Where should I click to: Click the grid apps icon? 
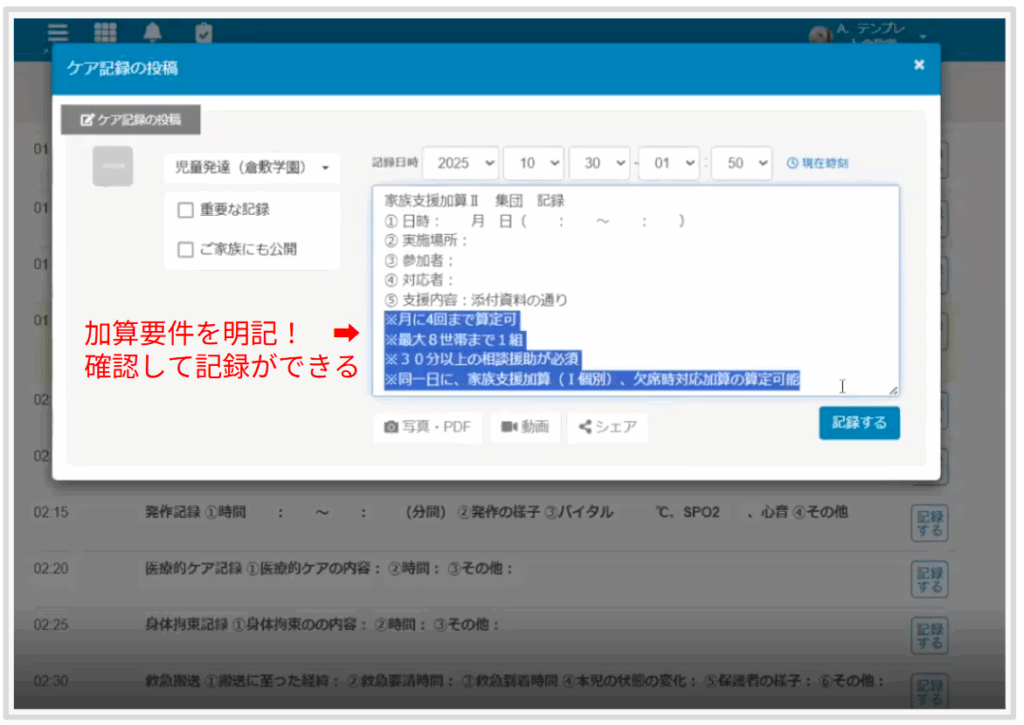tap(105, 32)
